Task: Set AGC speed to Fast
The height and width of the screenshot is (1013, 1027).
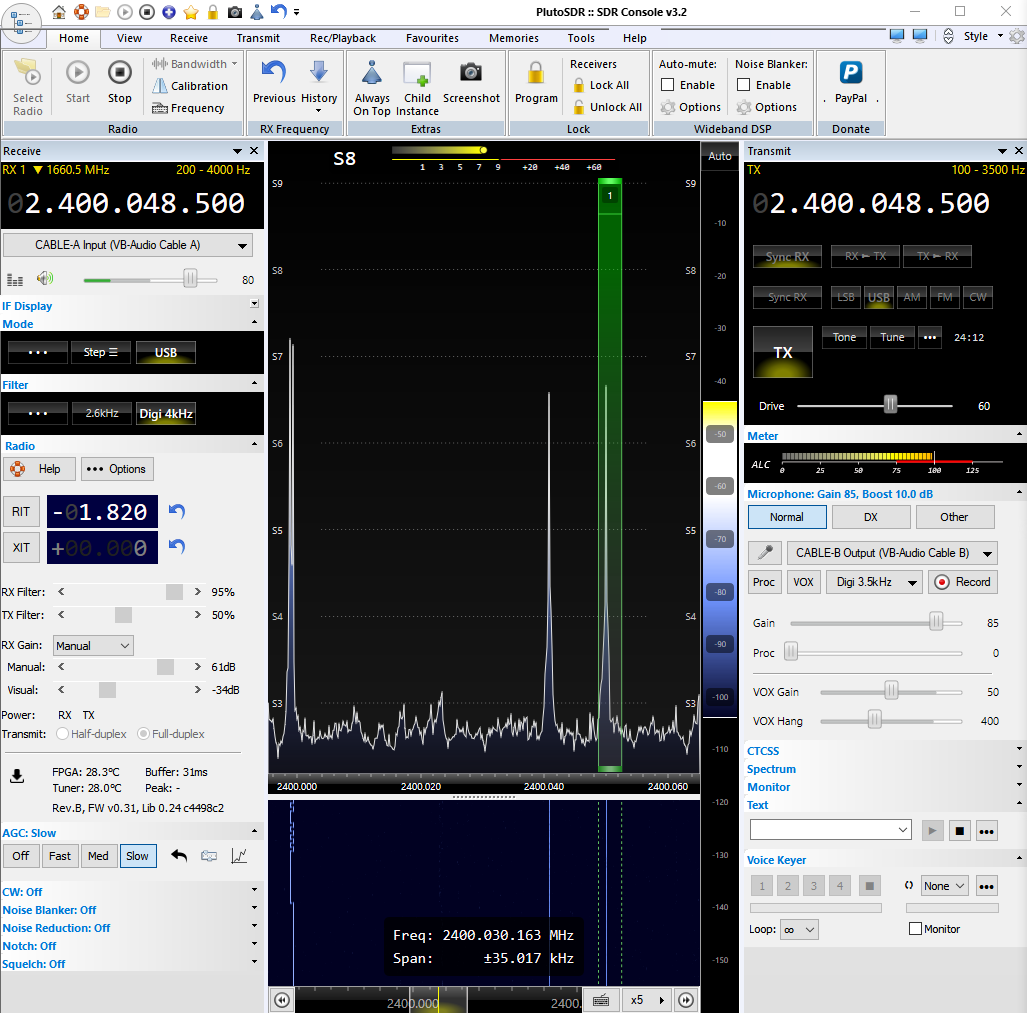Action: 60,856
